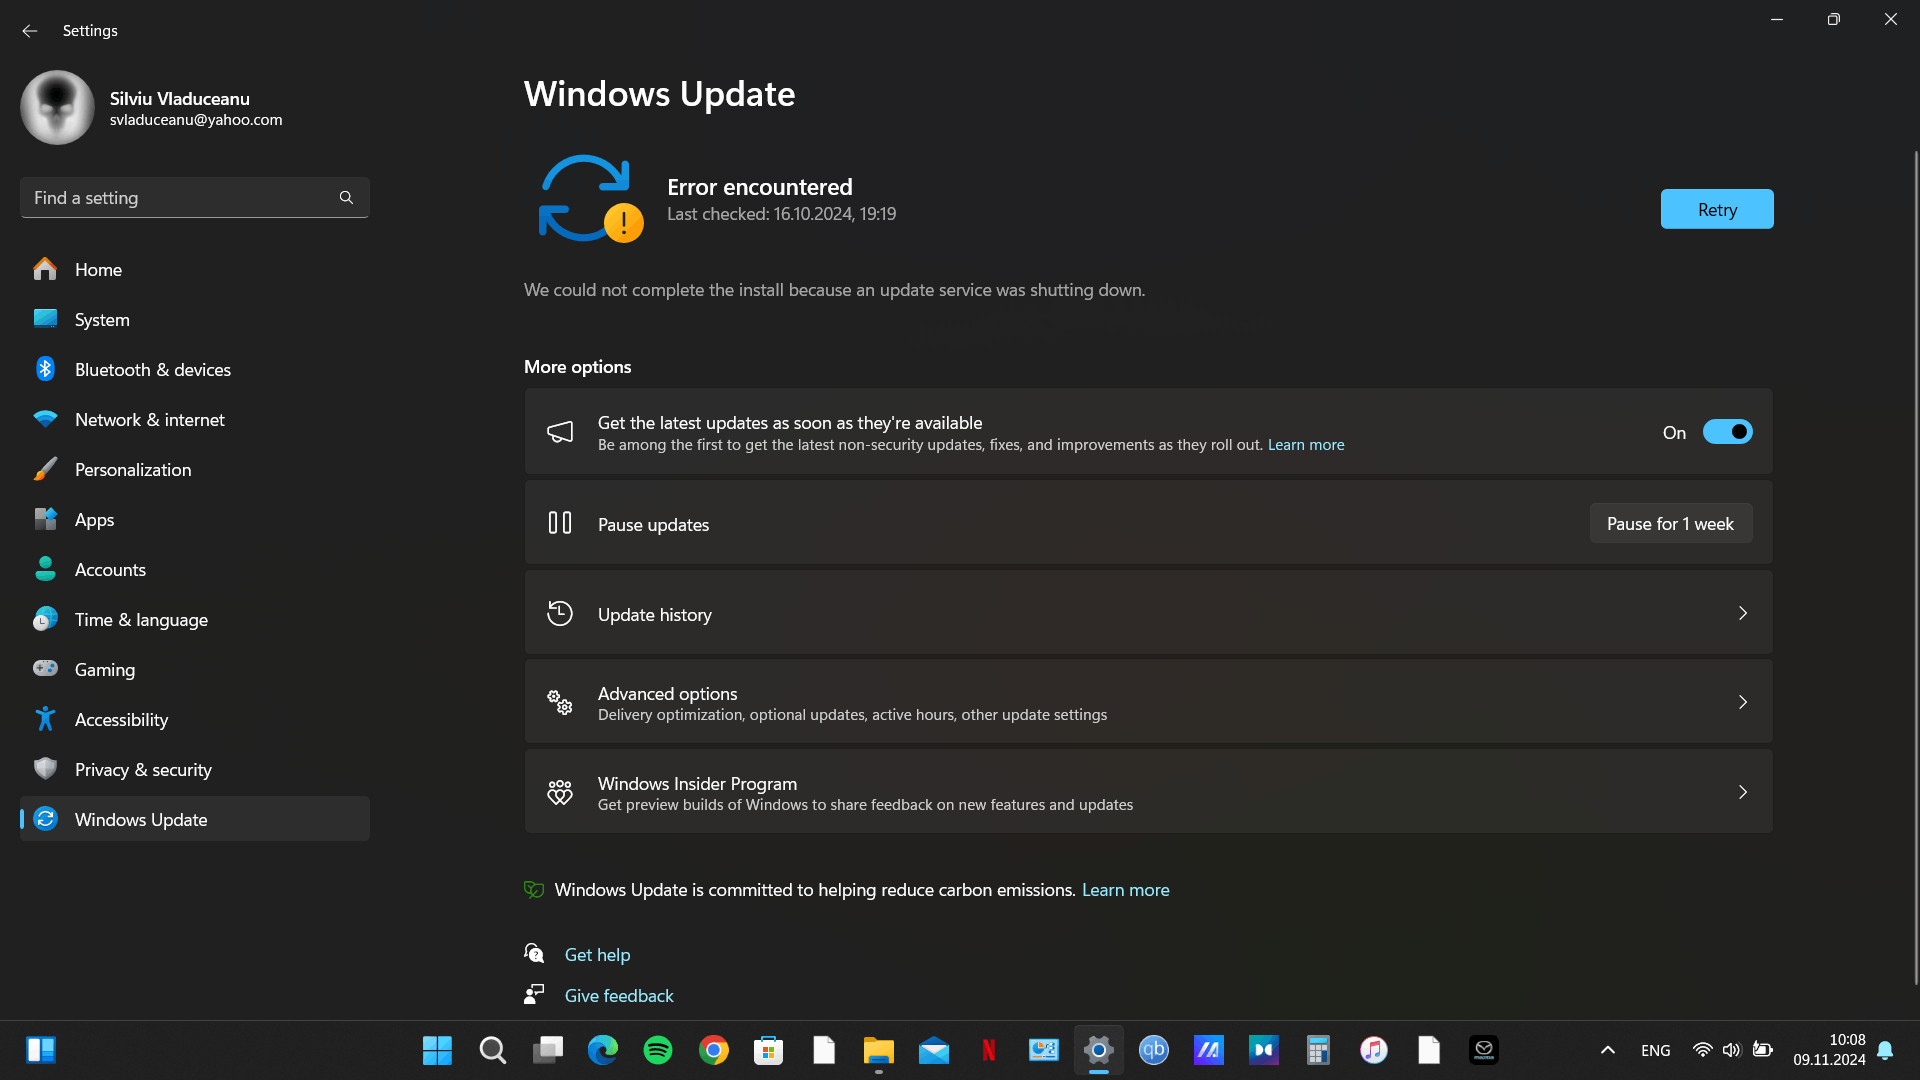This screenshot has width=1920, height=1080.
Task: Click the Accounts person icon
Action: pos(45,569)
